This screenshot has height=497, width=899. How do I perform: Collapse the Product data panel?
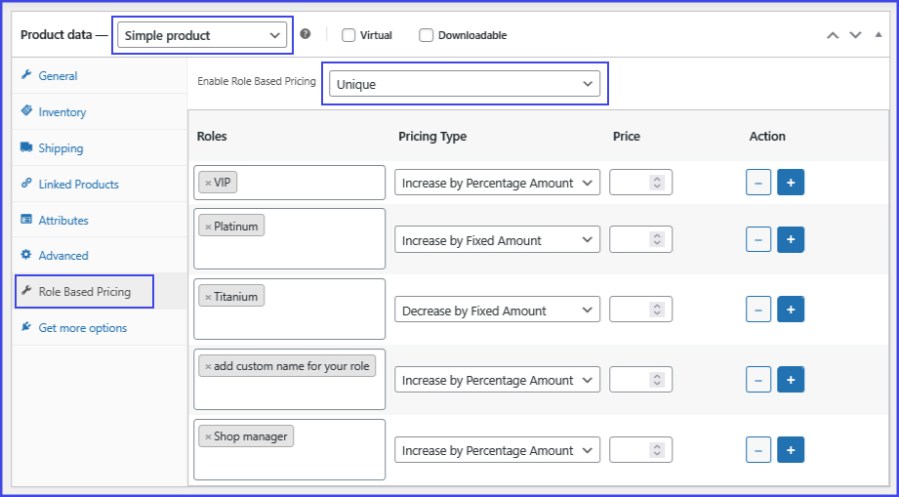pyautogui.click(x=878, y=35)
